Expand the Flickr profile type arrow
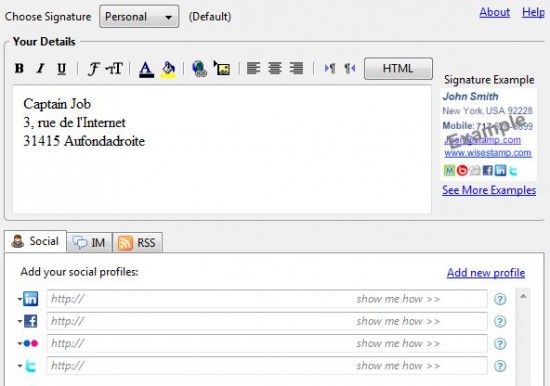This screenshot has height=386, width=550. click(20, 344)
